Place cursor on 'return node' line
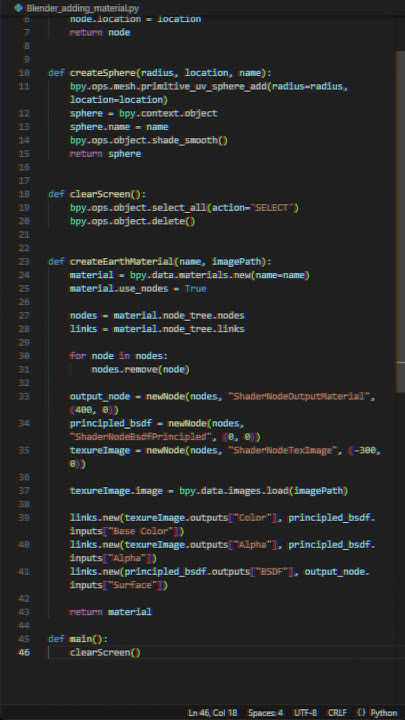 (x=100, y=33)
